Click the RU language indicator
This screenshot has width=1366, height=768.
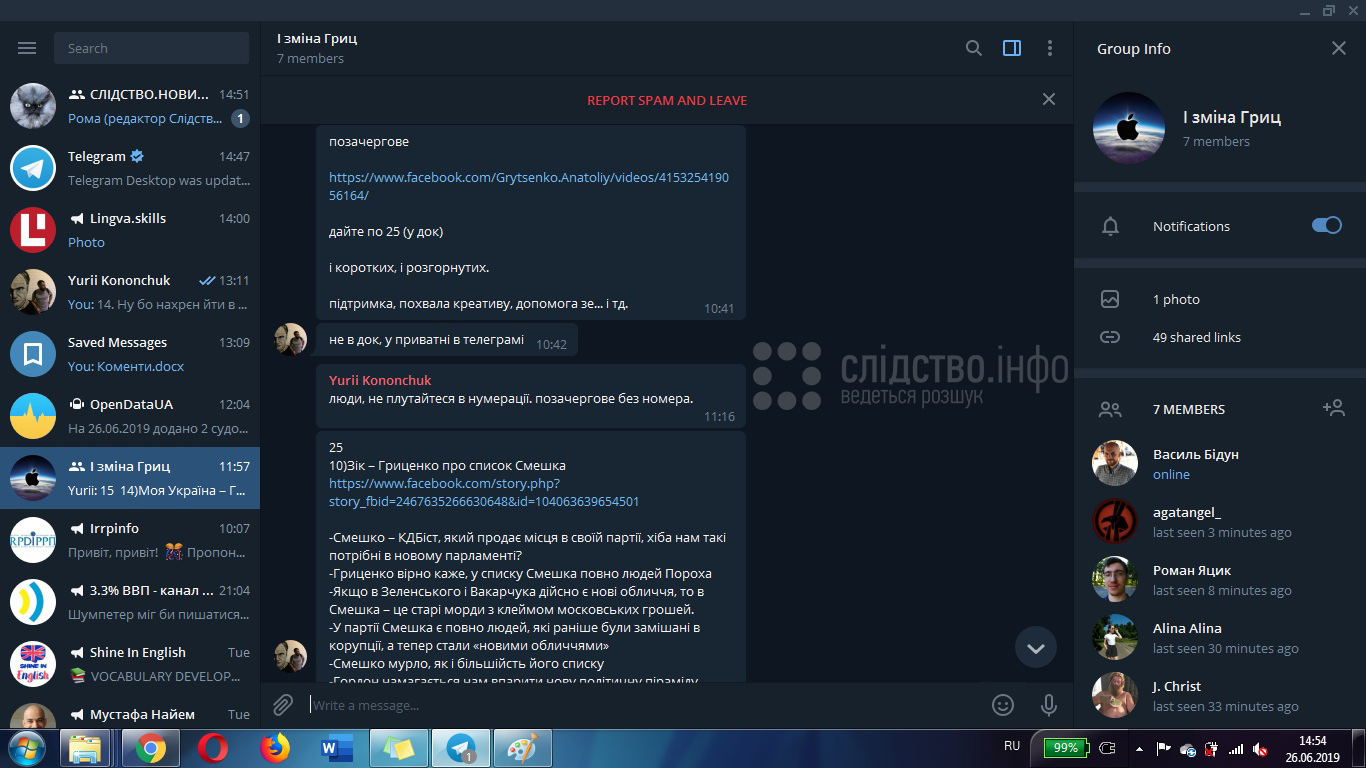1012,747
